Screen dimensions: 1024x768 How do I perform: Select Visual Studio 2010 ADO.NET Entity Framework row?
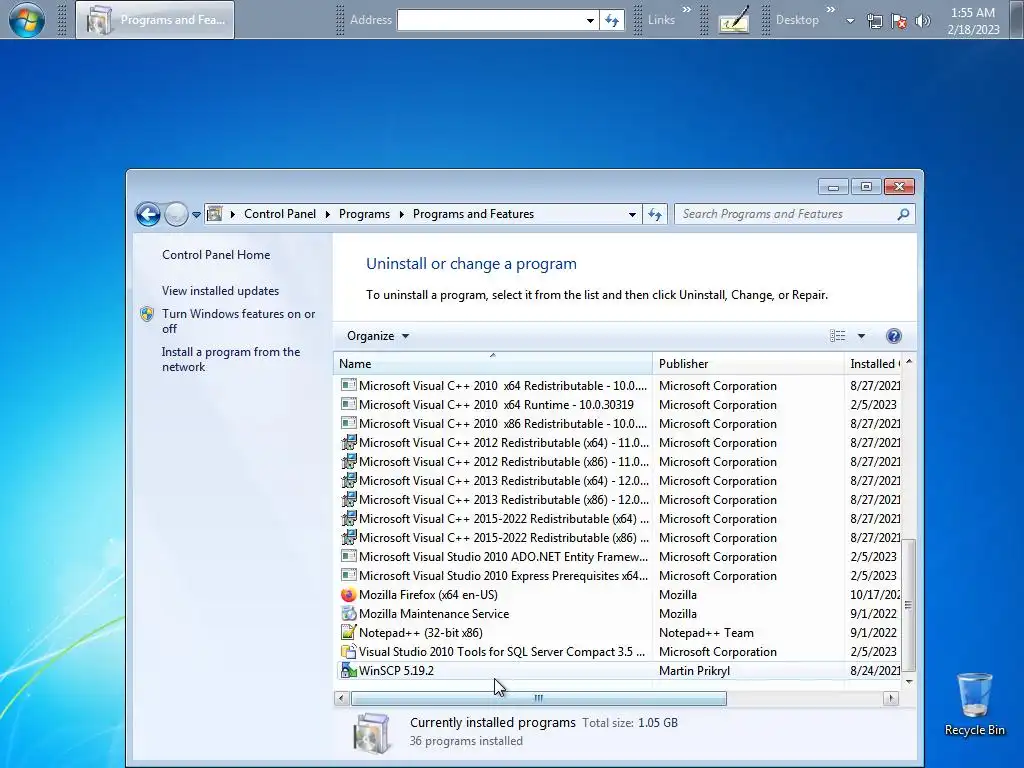click(x=617, y=556)
